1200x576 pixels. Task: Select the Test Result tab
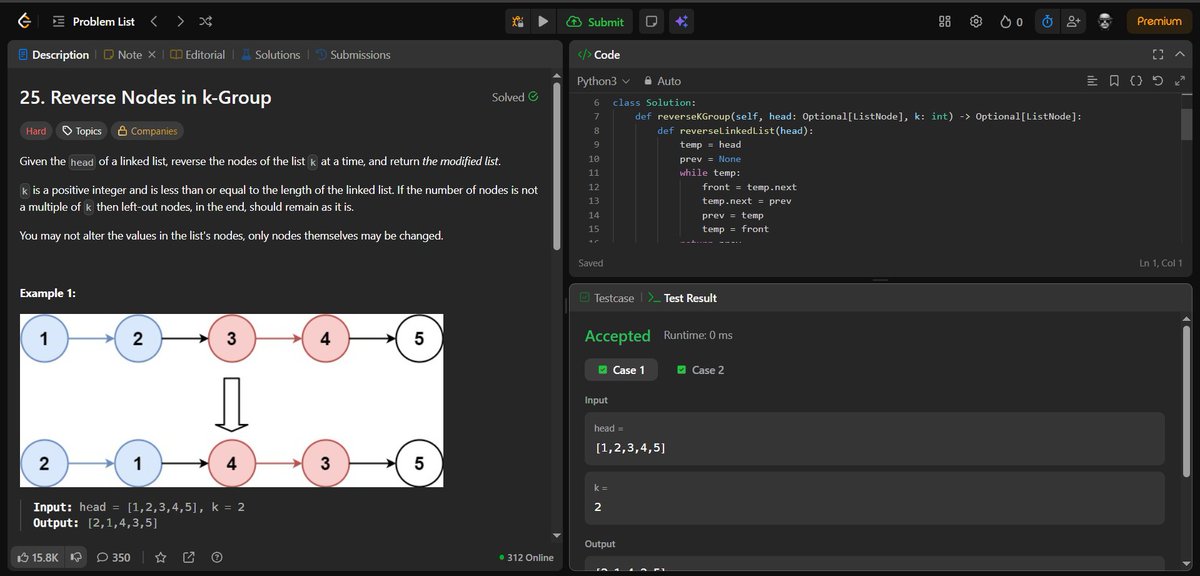coord(682,298)
